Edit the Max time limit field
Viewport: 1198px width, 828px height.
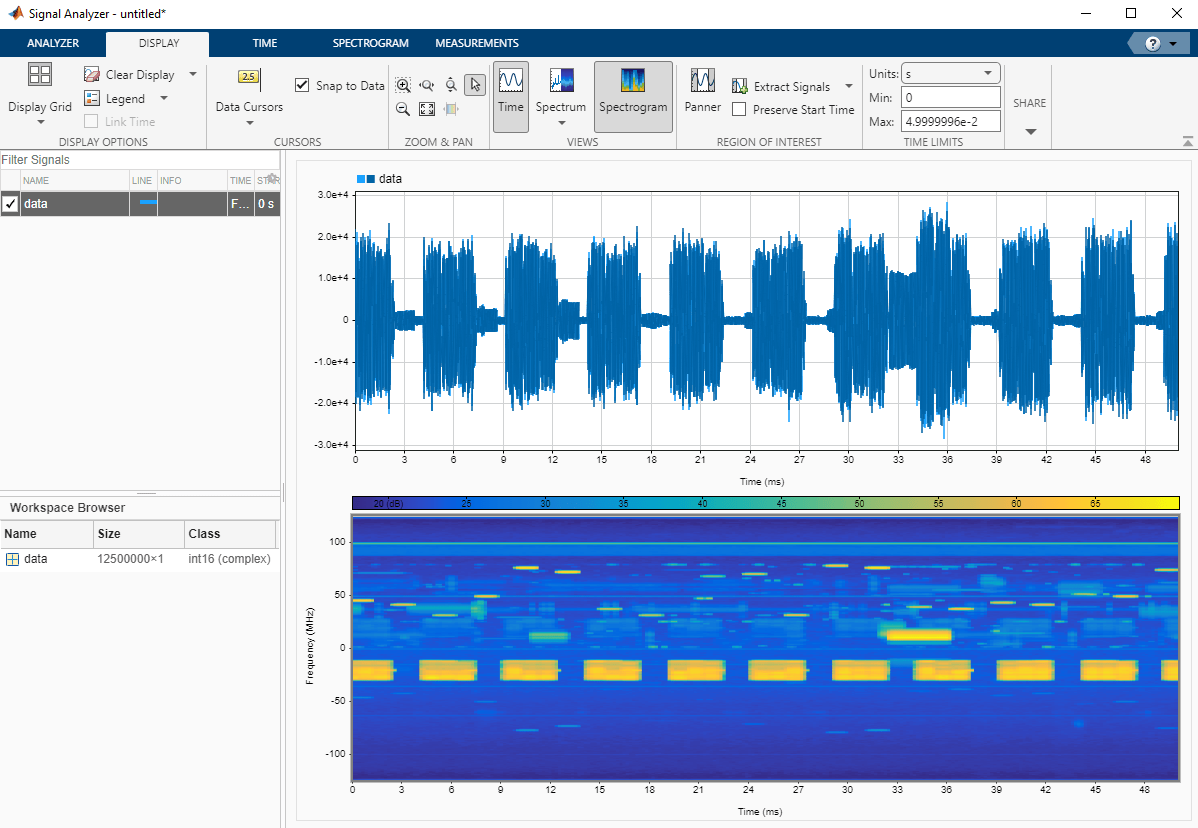(950, 120)
